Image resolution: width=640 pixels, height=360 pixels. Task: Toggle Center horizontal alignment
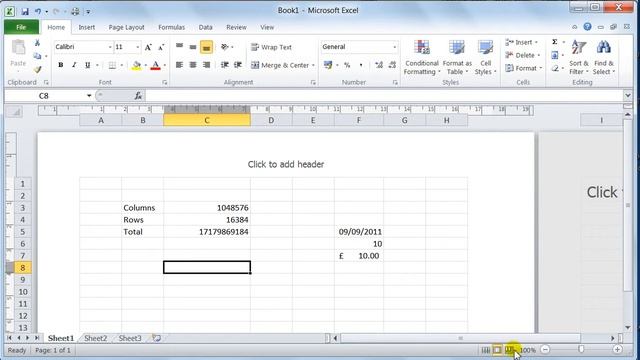click(x=193, y=65)
